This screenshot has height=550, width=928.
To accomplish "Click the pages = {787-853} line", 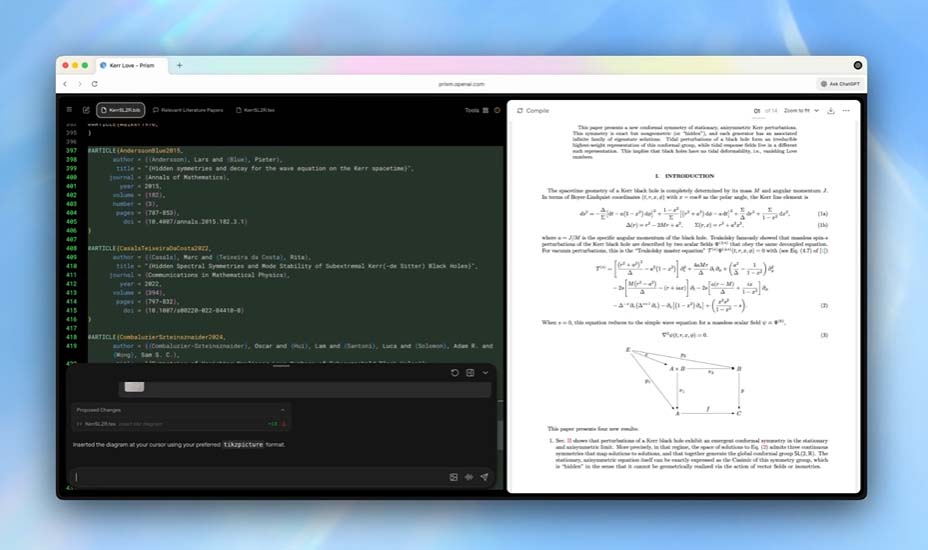I will click(x=147, y=213).
